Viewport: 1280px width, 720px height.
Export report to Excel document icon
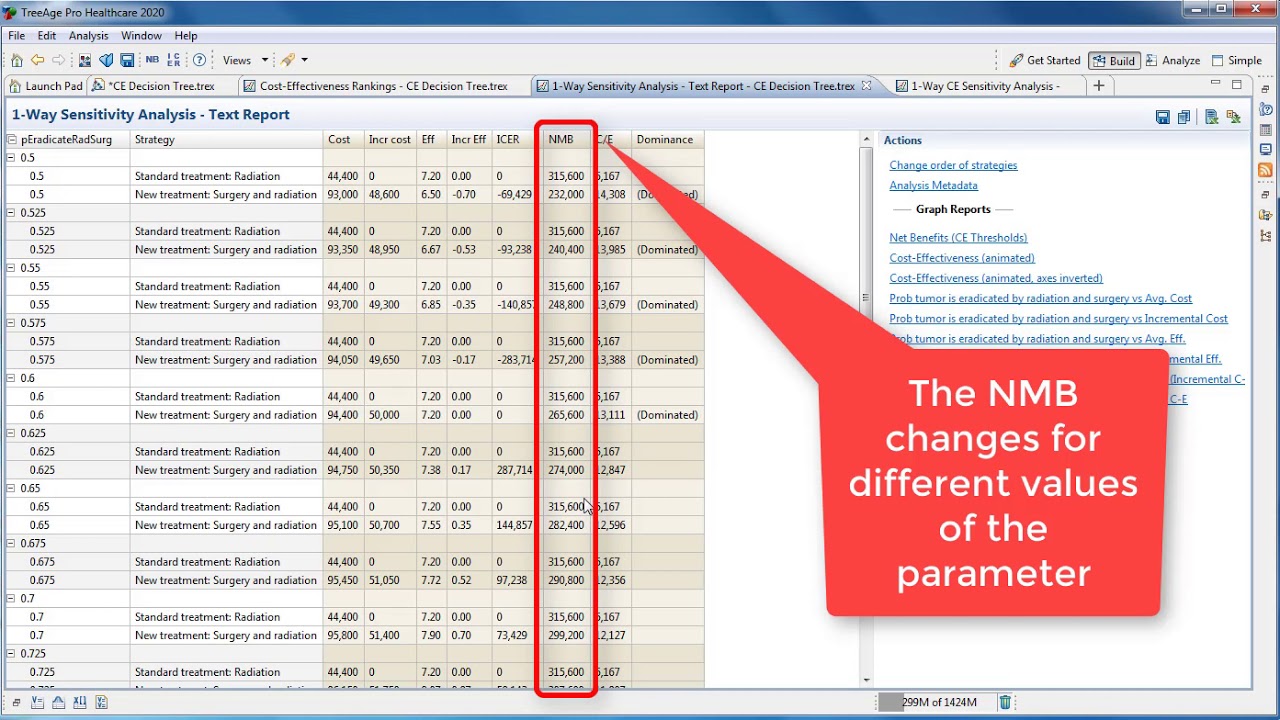(1211, 117)
